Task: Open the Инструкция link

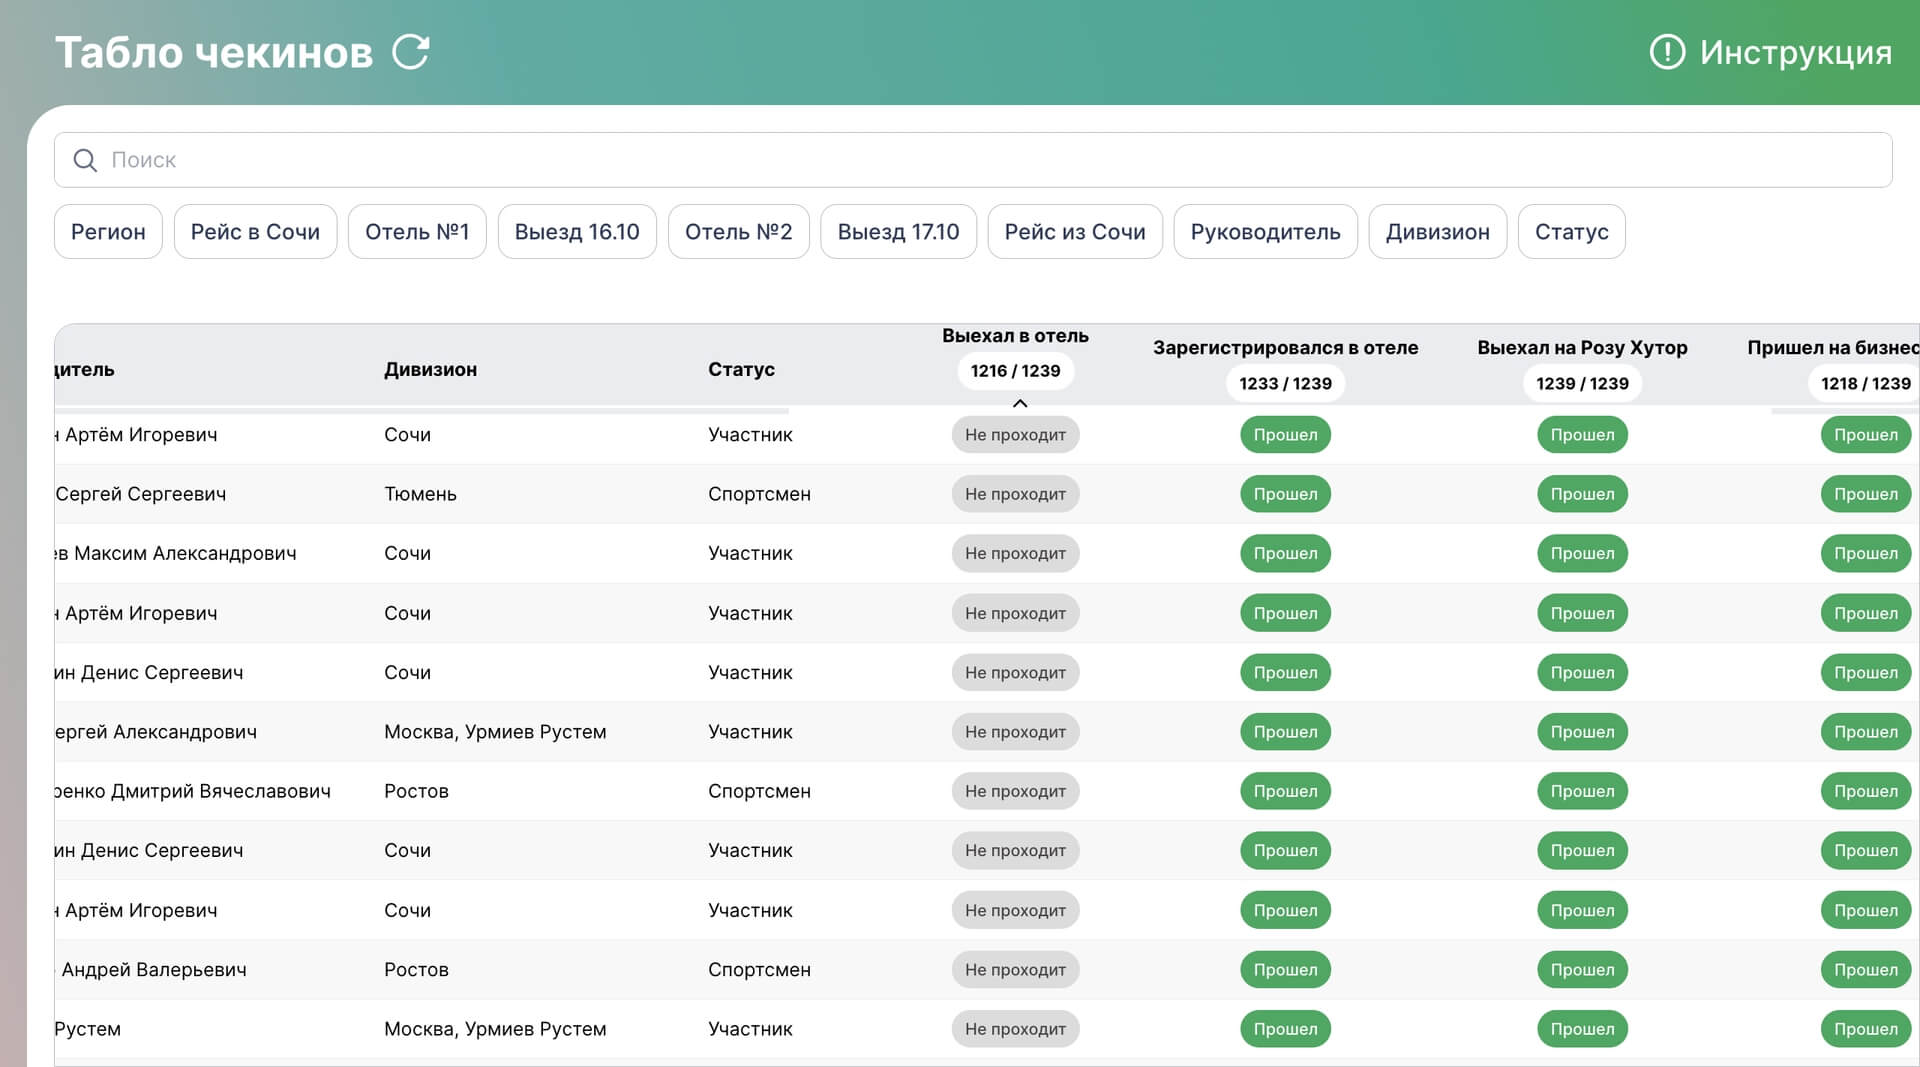Action: pos(1795,52)
